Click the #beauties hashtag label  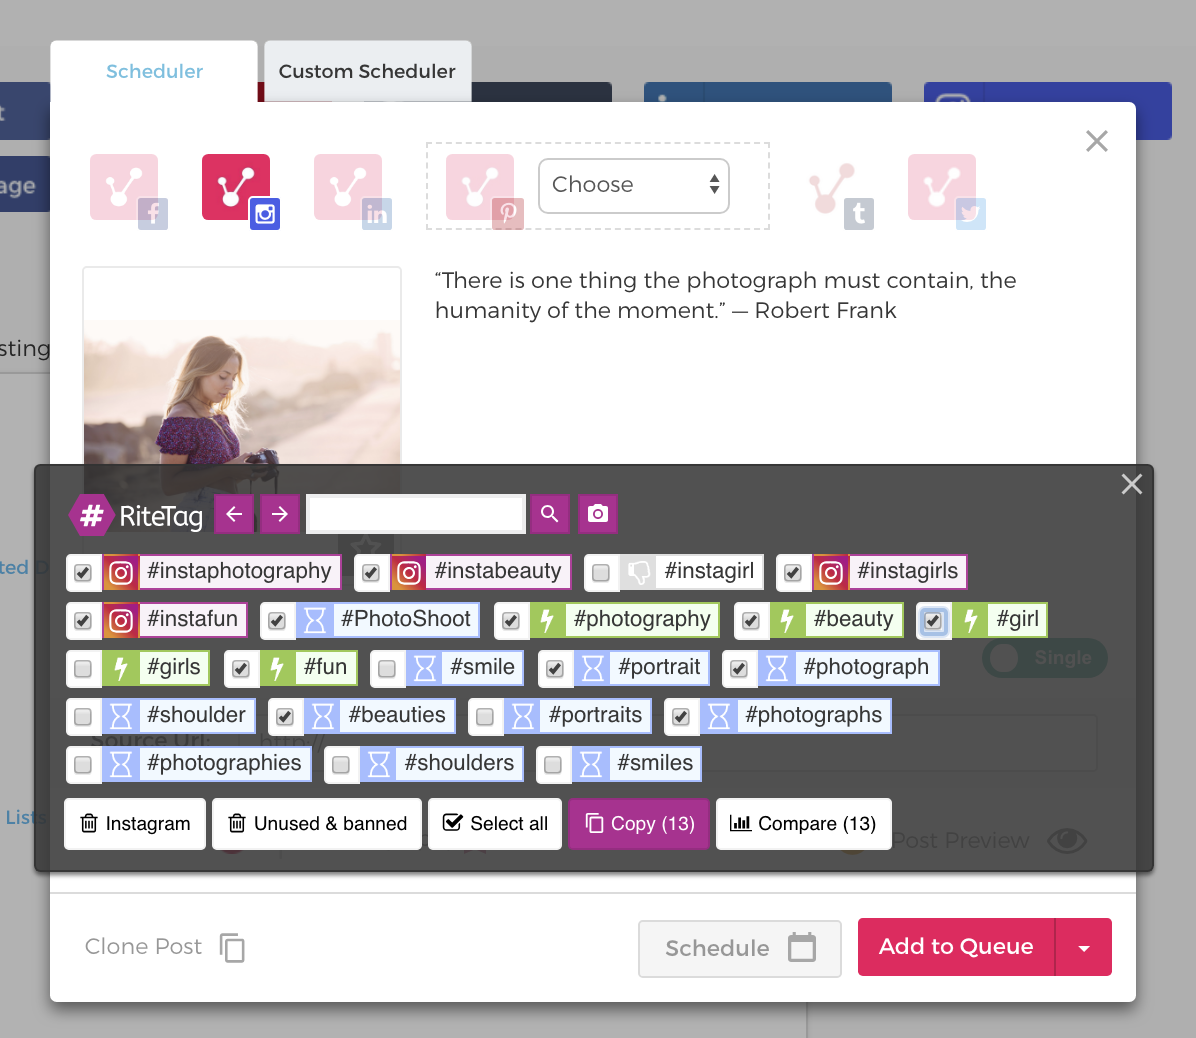[397, 715]
